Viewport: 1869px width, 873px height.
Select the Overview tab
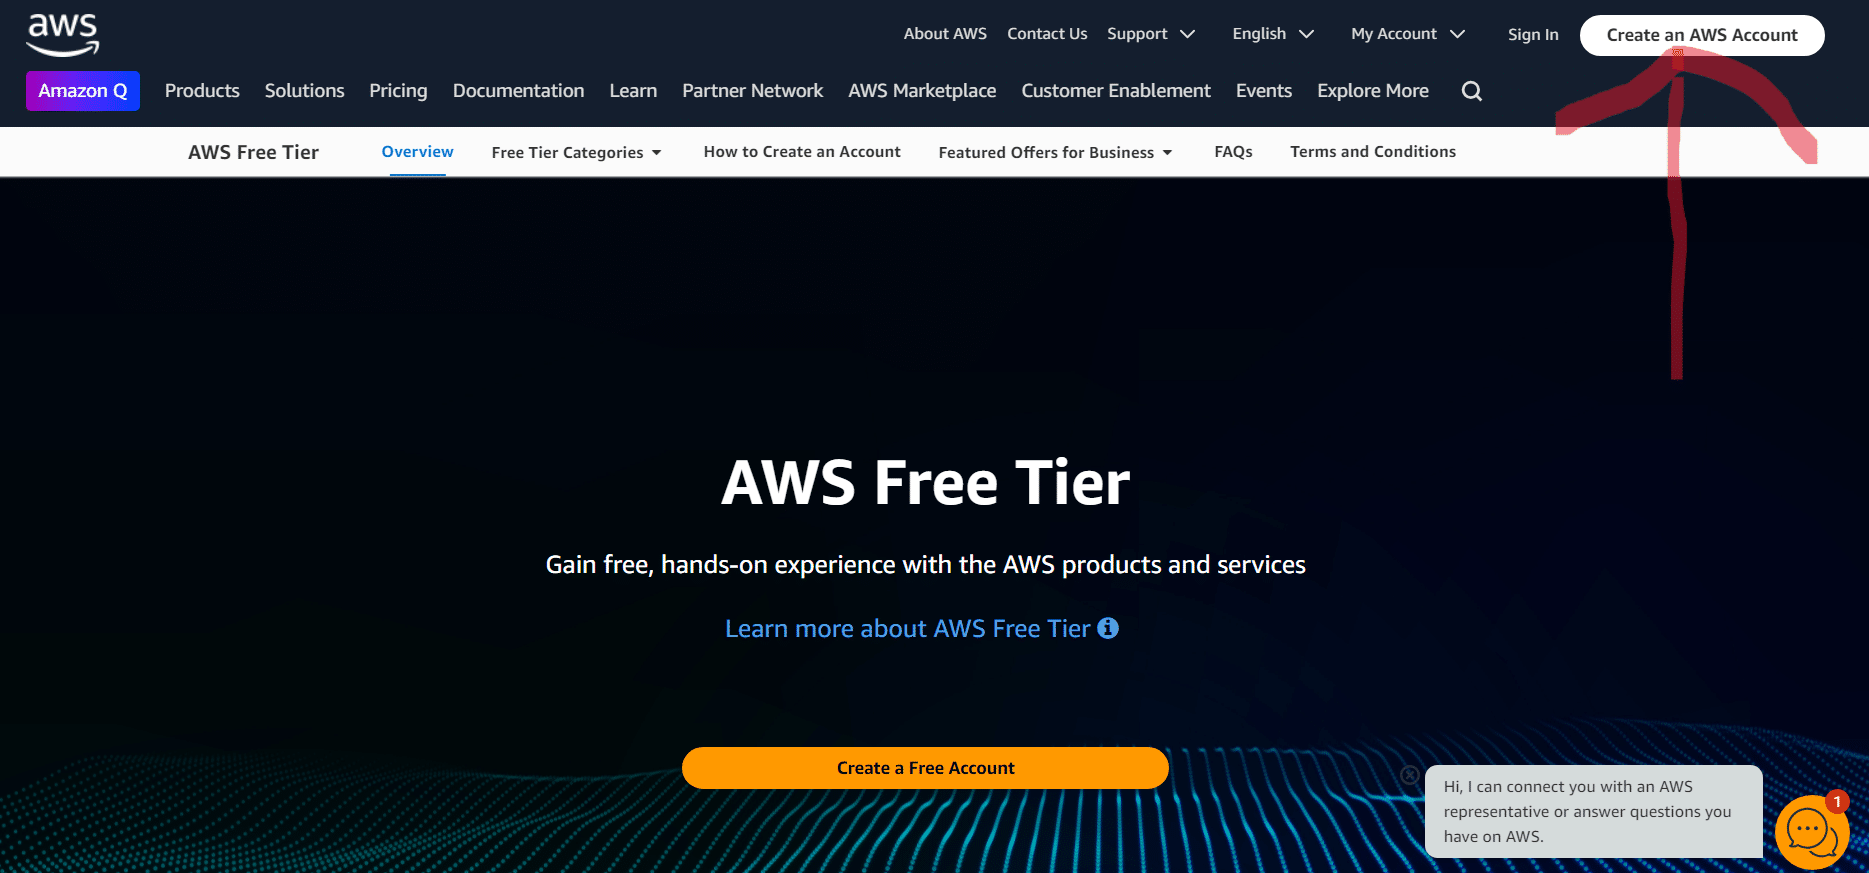417,152
